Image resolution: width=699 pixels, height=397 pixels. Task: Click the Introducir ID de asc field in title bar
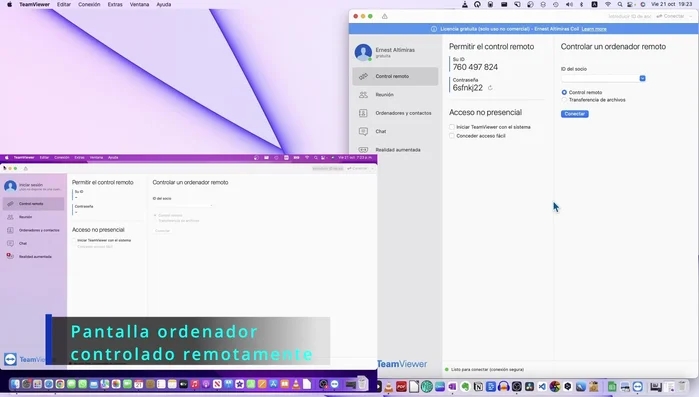pyautogui.click(x=629, y=16)
